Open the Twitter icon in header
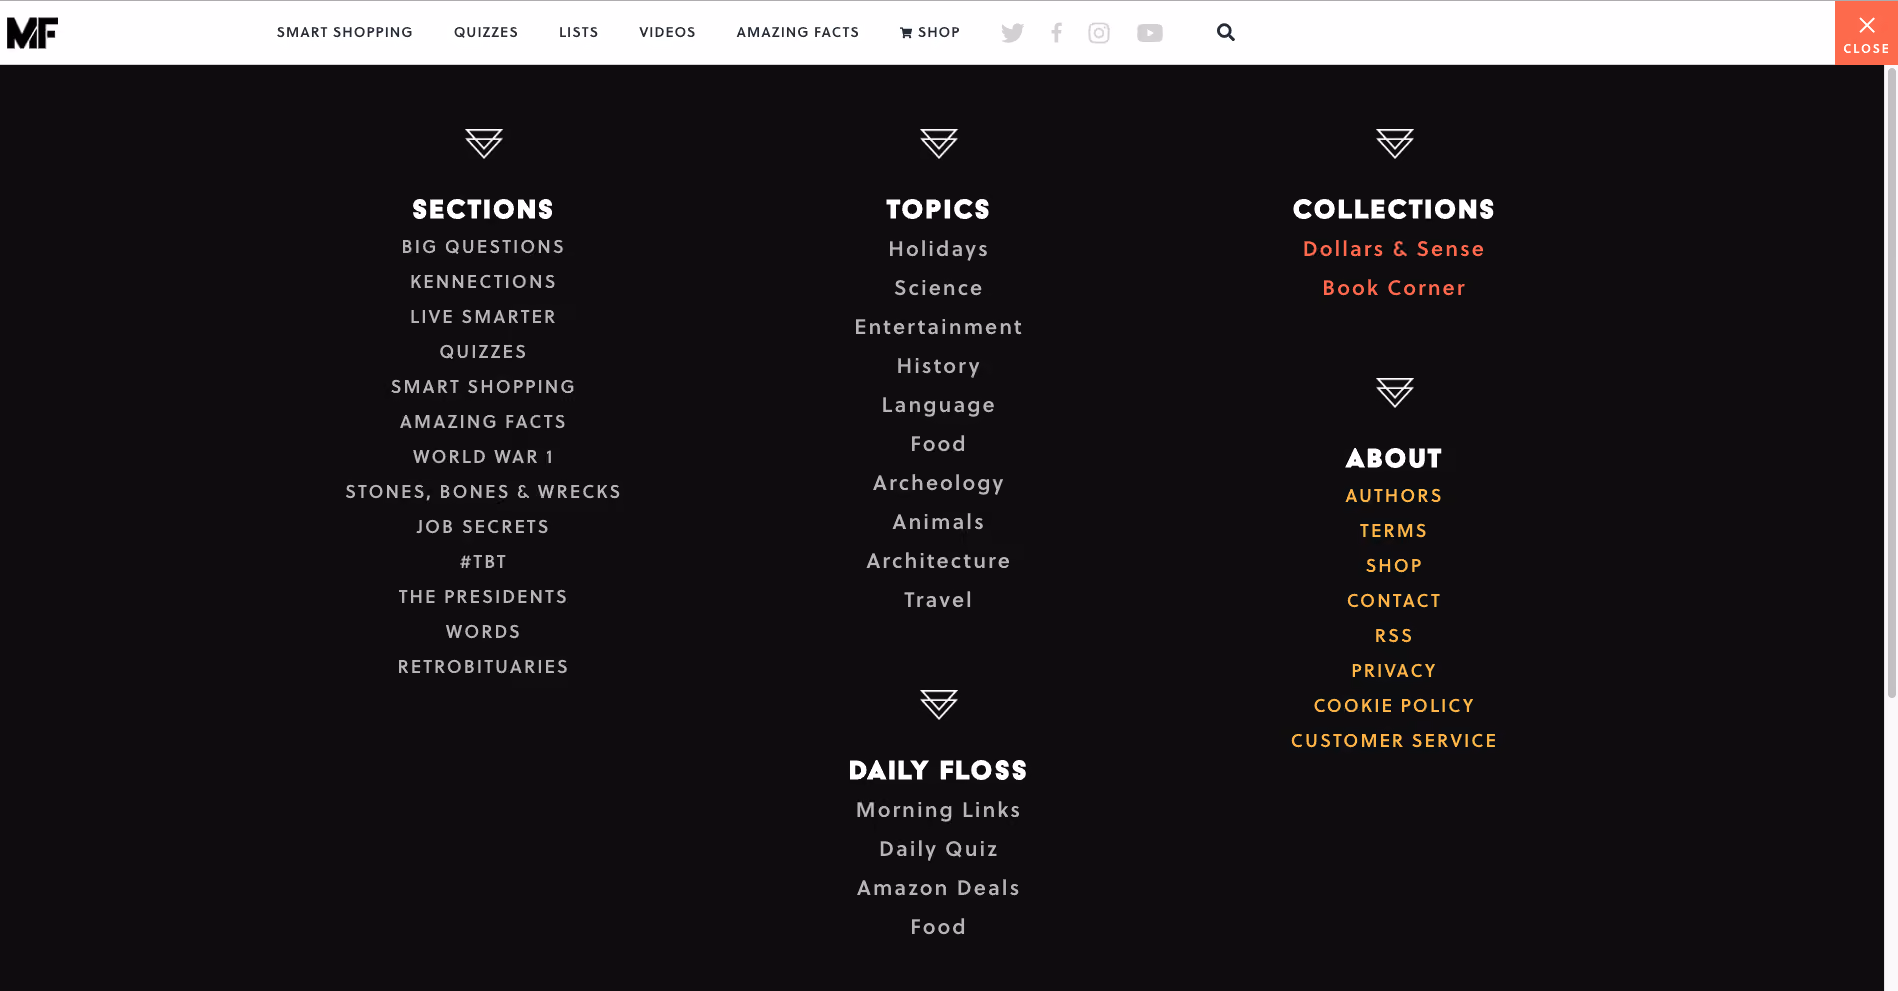The height and width of the screenshot is (991, 1898). pos(1012,33)
